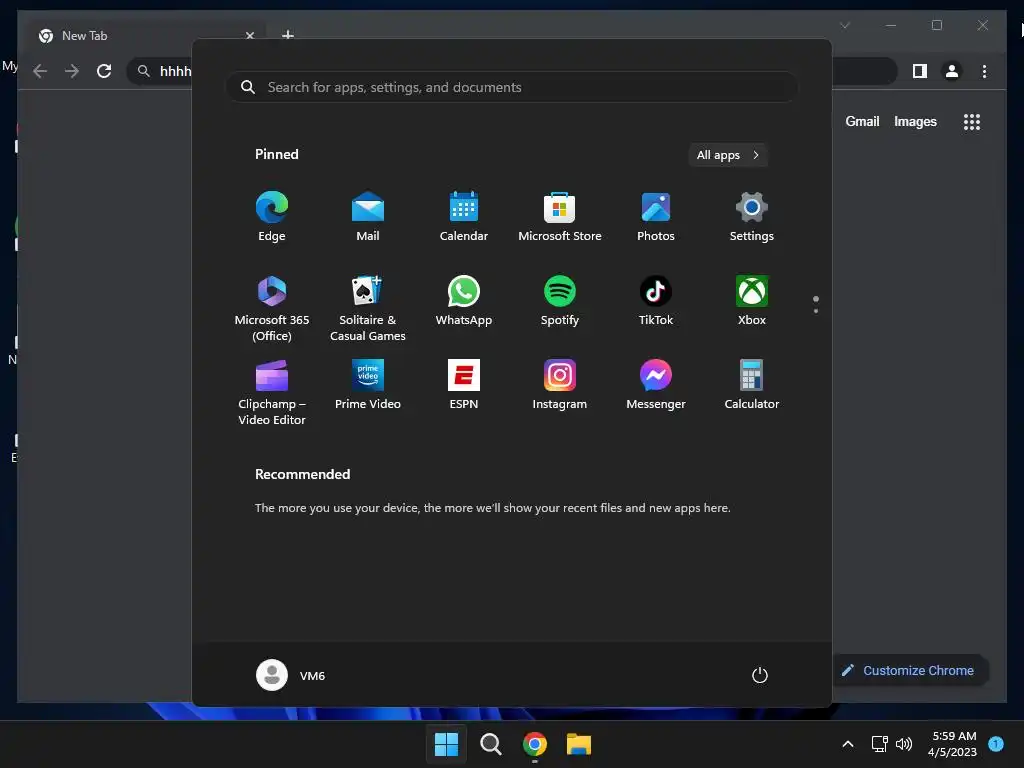1024x768 pixels.
Task: Click the Start menu search field
Action: tap(512, 87)
